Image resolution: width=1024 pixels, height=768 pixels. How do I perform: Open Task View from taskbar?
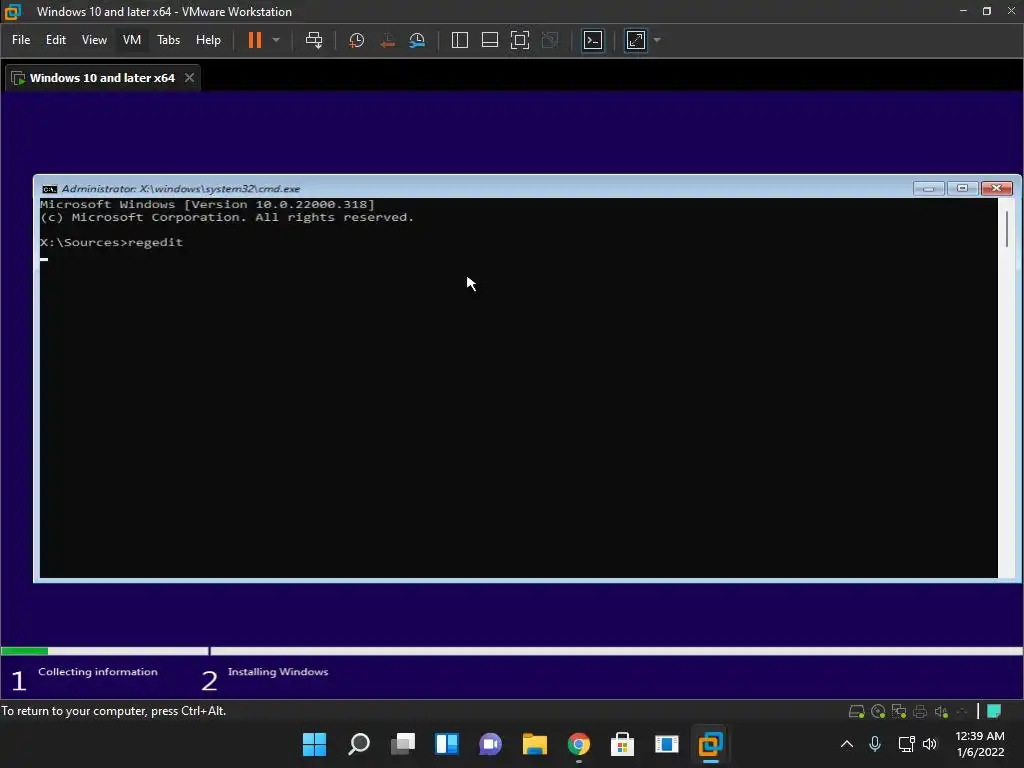coord(402,744)
